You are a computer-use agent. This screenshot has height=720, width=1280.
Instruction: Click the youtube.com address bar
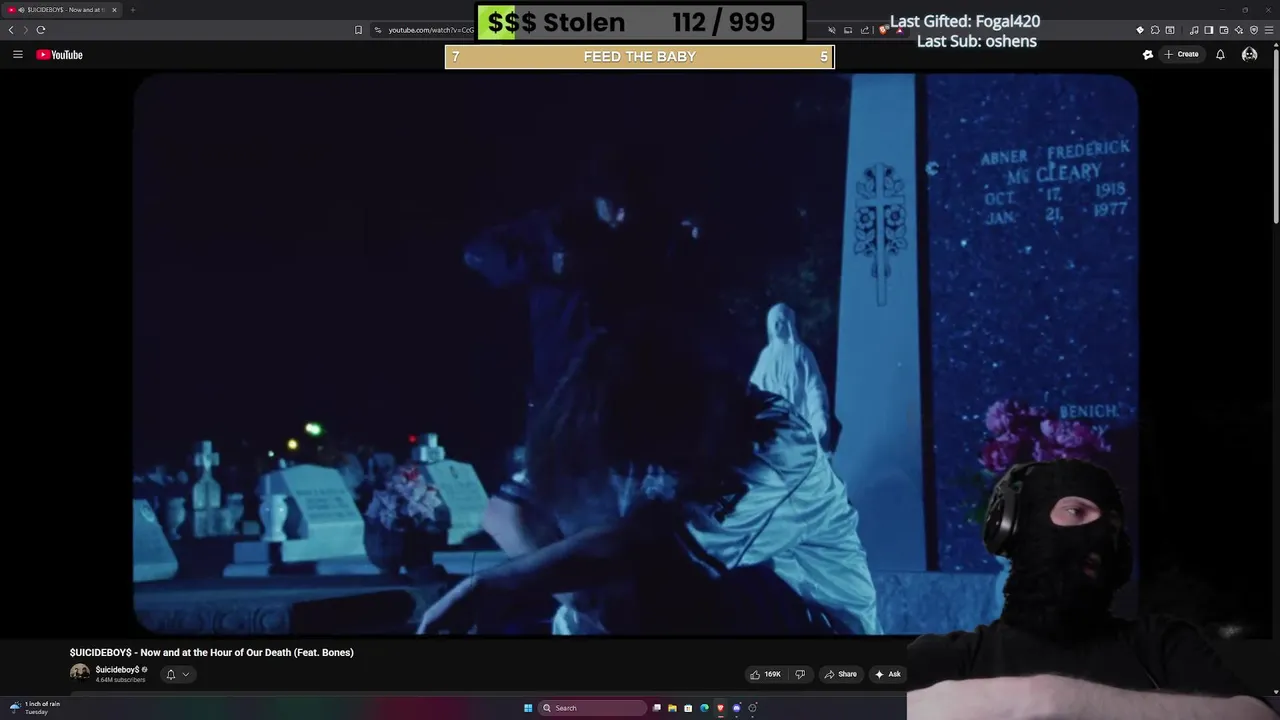coord(430,30)
